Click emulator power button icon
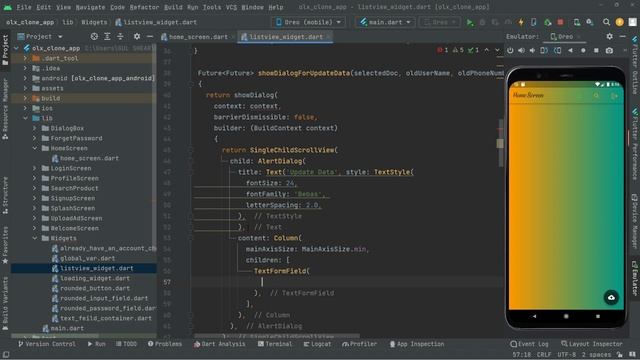Image resolution: width=640 pixels, height=360 pixels. click(x=510, y=51)
